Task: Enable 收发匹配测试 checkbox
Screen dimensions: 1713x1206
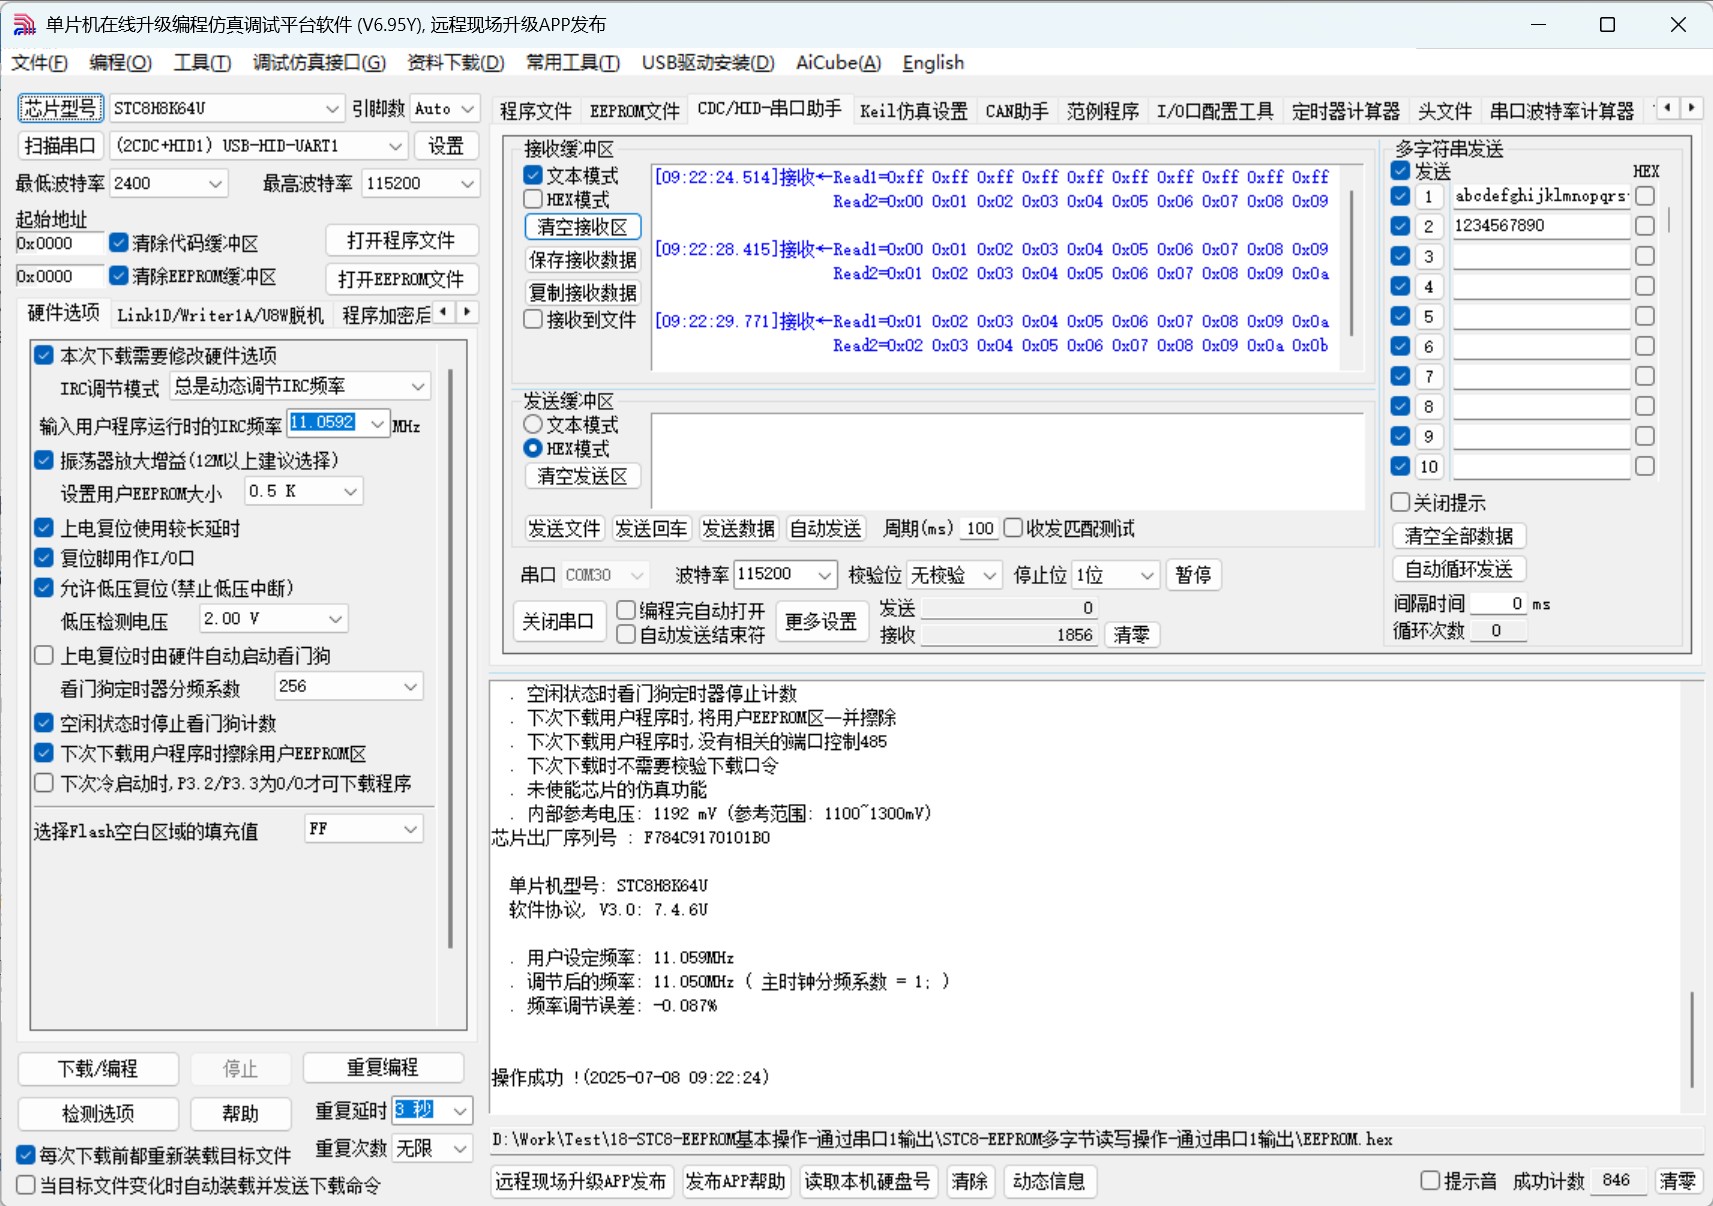Action: [1013, 527]
